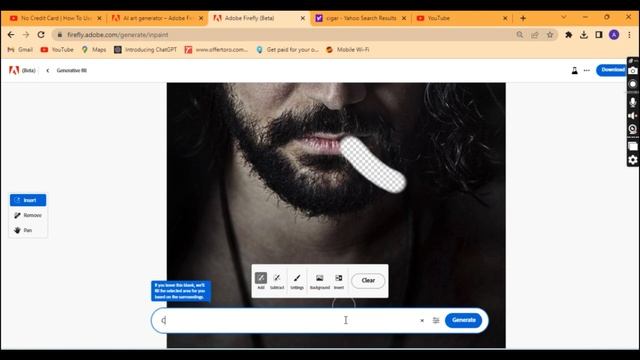Click recorder overlay camera screenshot icon
Screen dimensions: 640x360
(x=633, y=71)
